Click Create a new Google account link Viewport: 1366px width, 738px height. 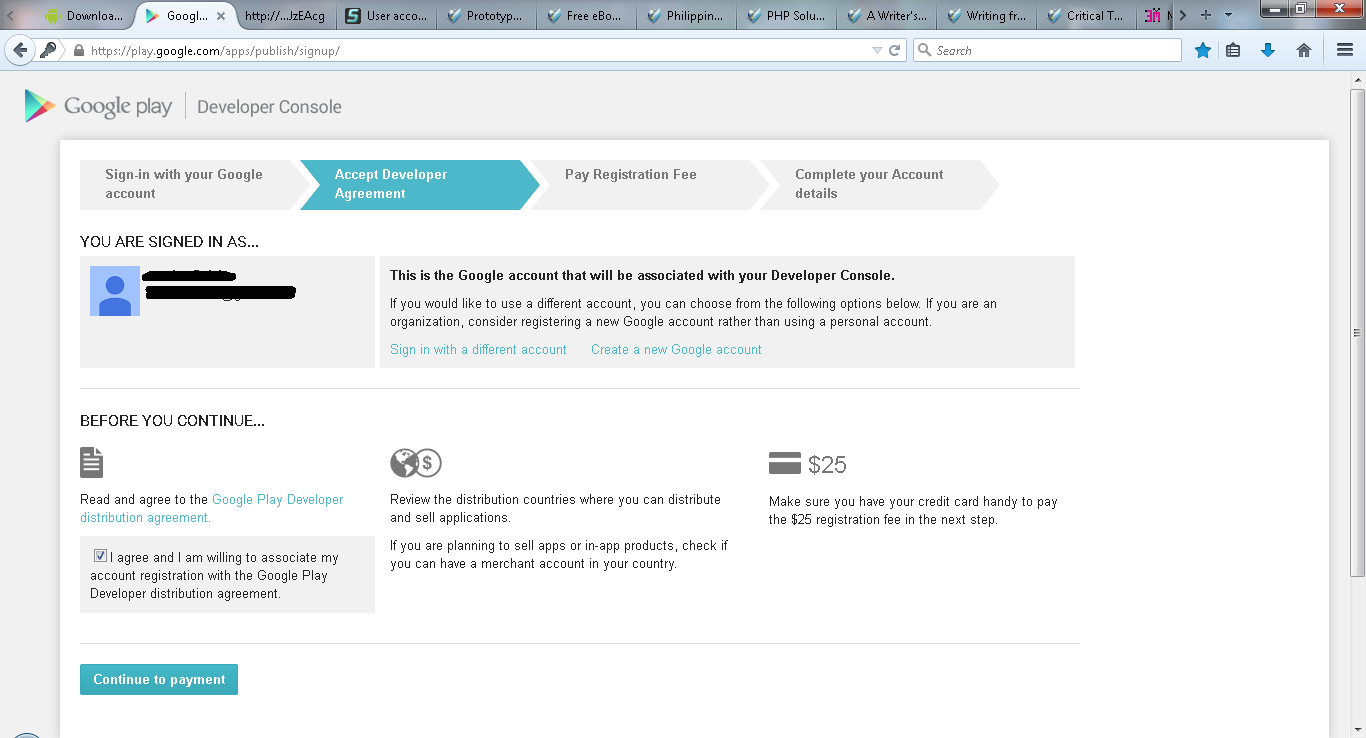[676, 349]
